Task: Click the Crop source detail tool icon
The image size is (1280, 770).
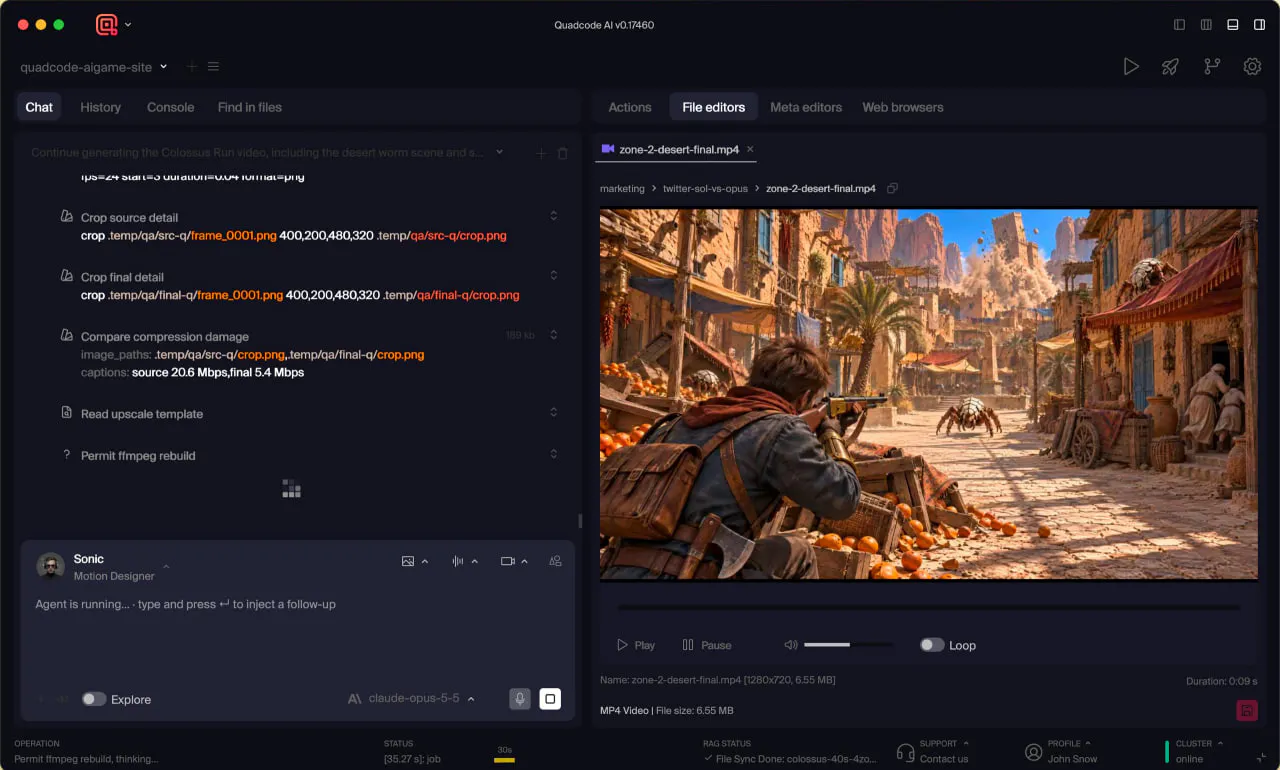Action: (x=67, y=216)
